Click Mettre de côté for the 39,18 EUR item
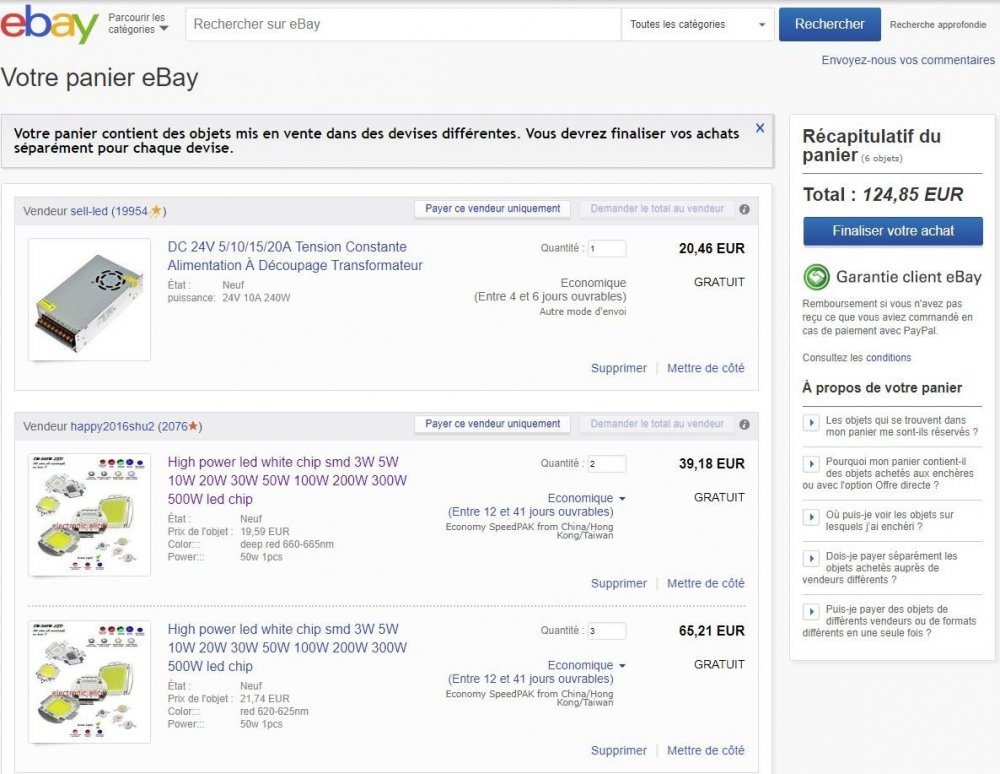 click(x=705, y=583)
